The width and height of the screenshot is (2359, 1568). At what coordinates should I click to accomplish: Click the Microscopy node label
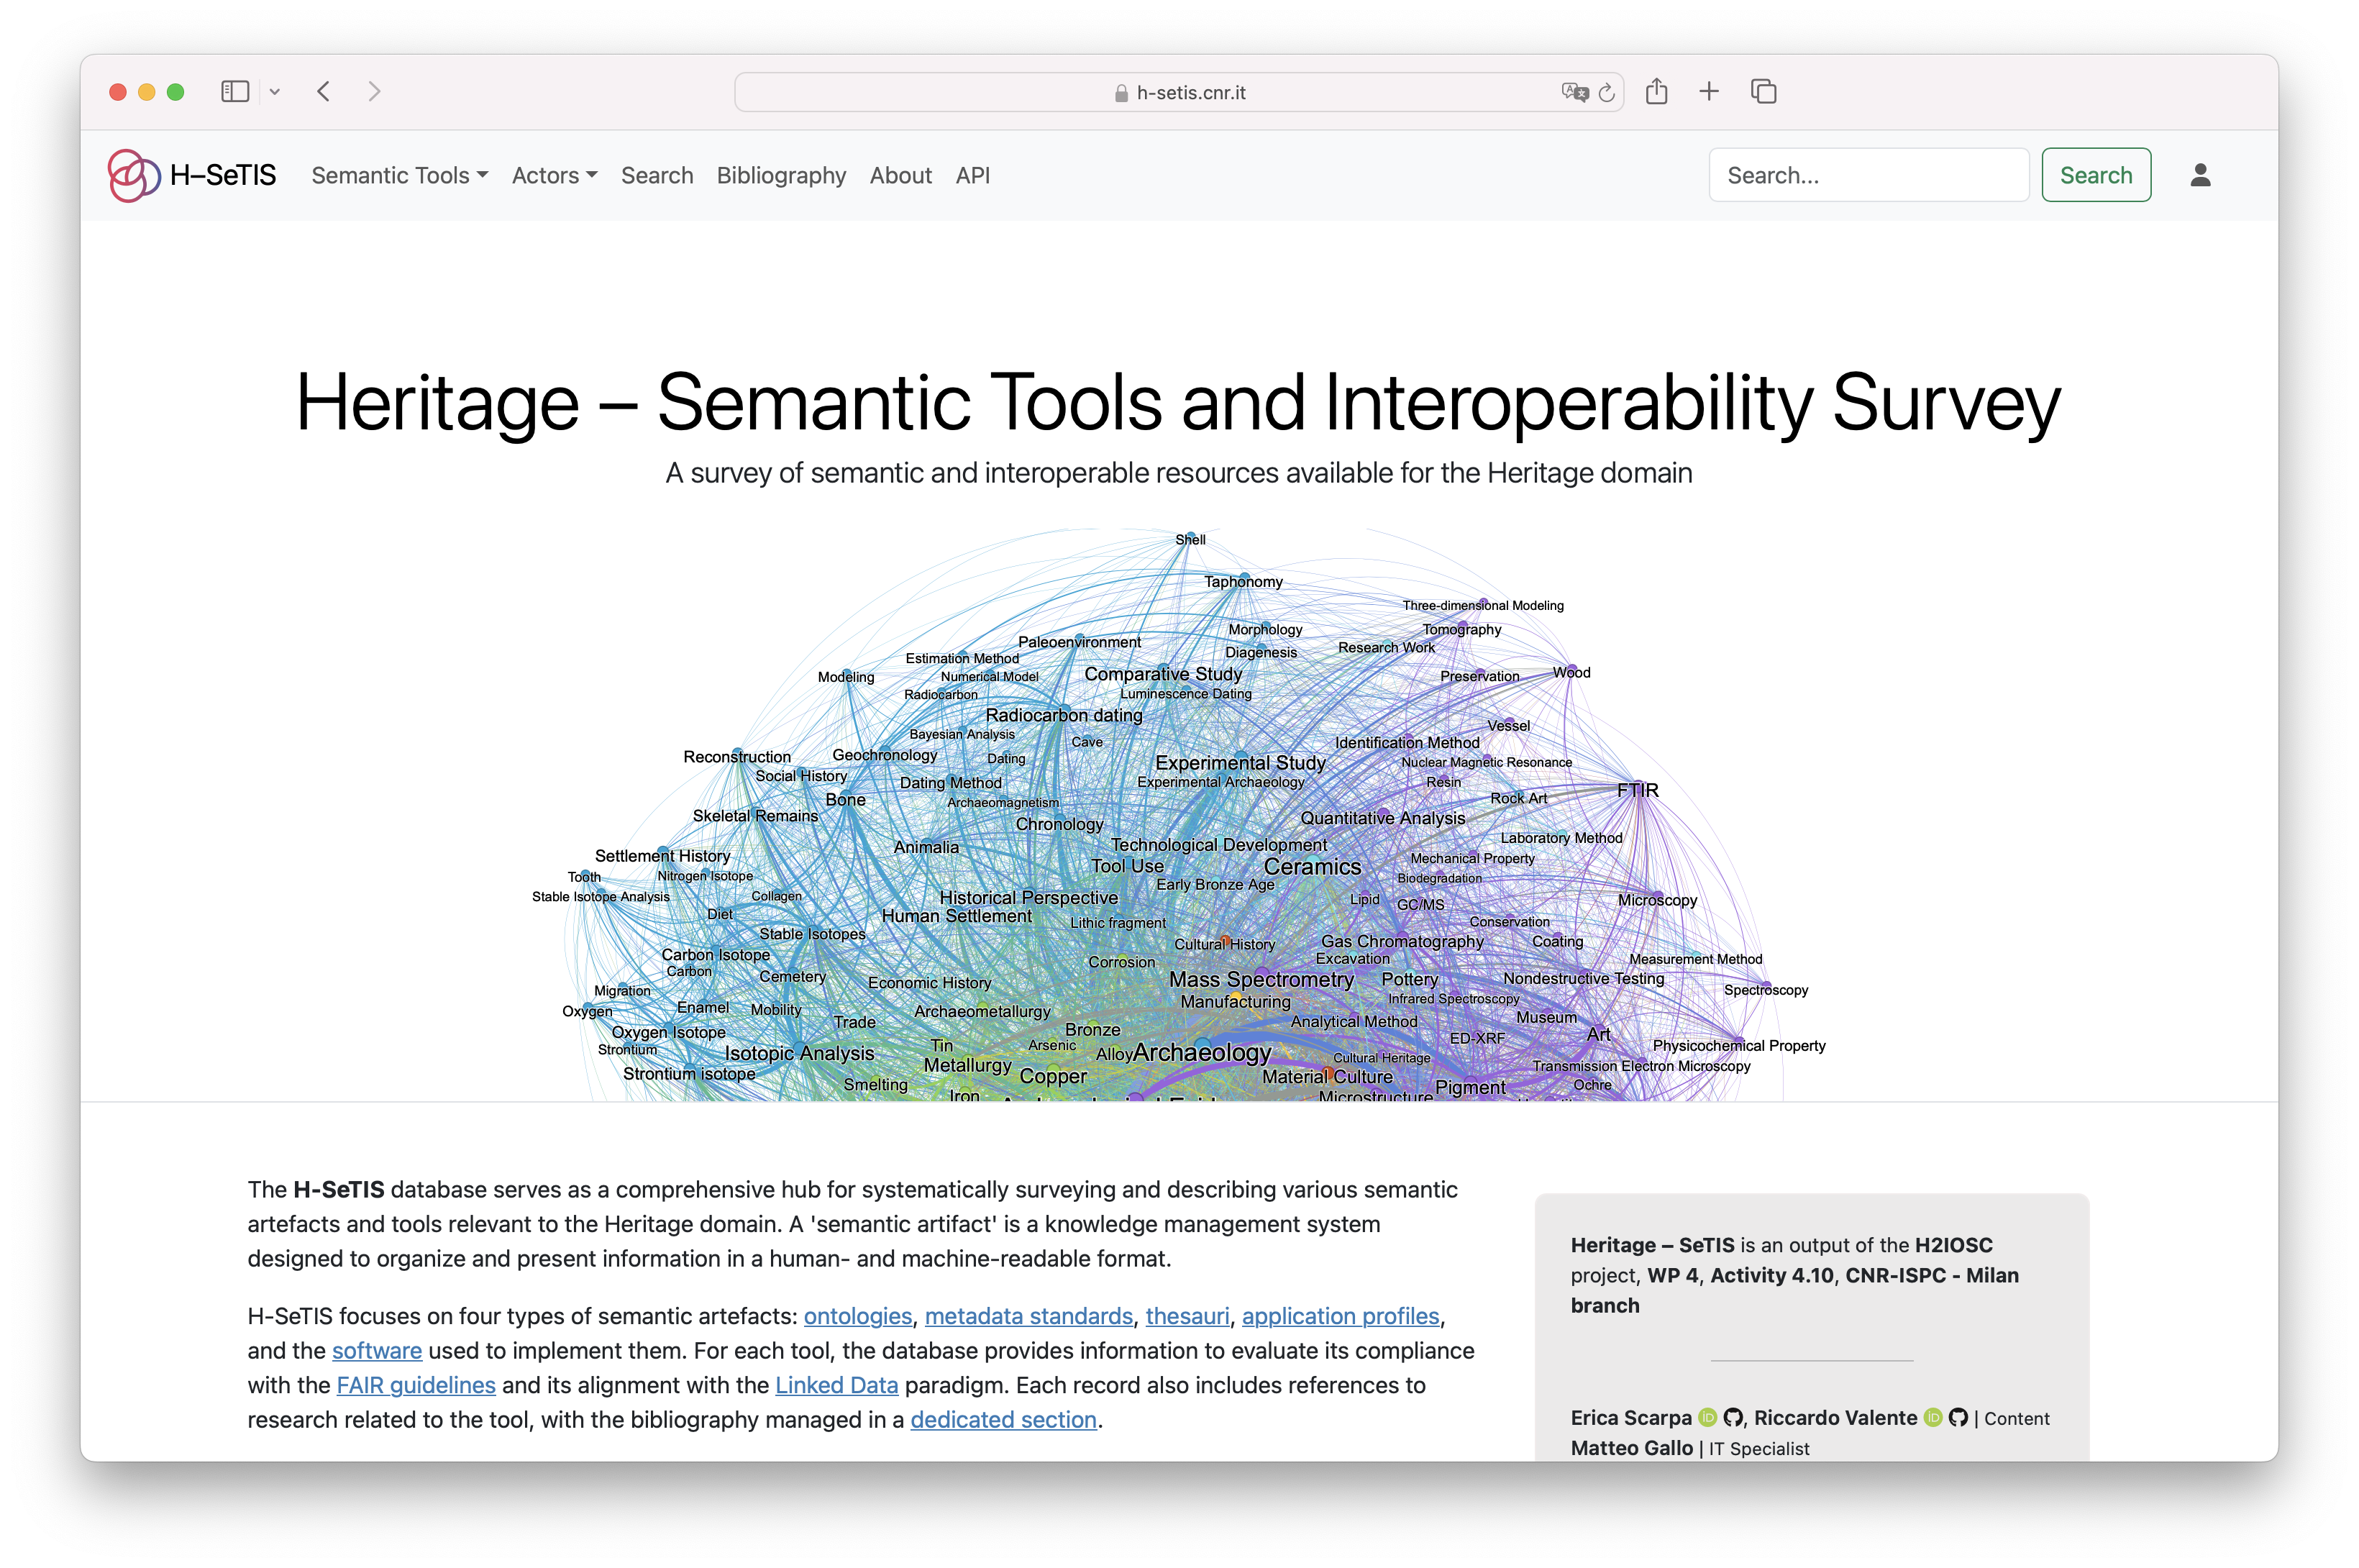pos(1657,900)
